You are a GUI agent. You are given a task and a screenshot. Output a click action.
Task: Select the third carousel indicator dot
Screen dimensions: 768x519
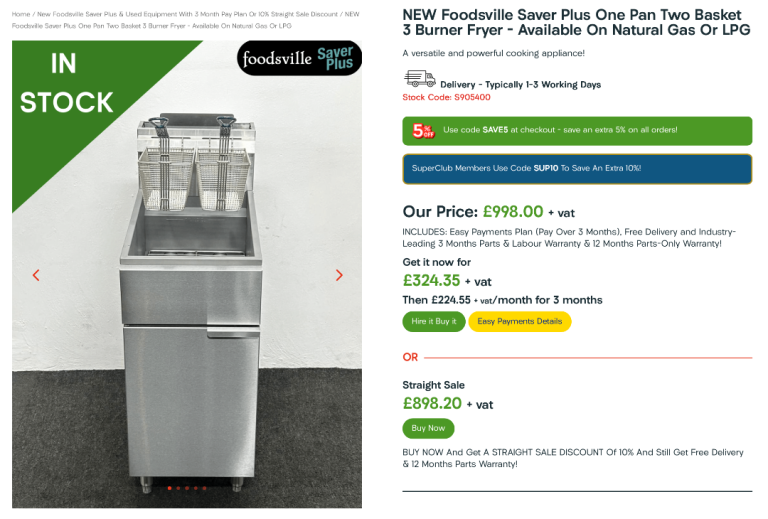(x=187, y=488)
